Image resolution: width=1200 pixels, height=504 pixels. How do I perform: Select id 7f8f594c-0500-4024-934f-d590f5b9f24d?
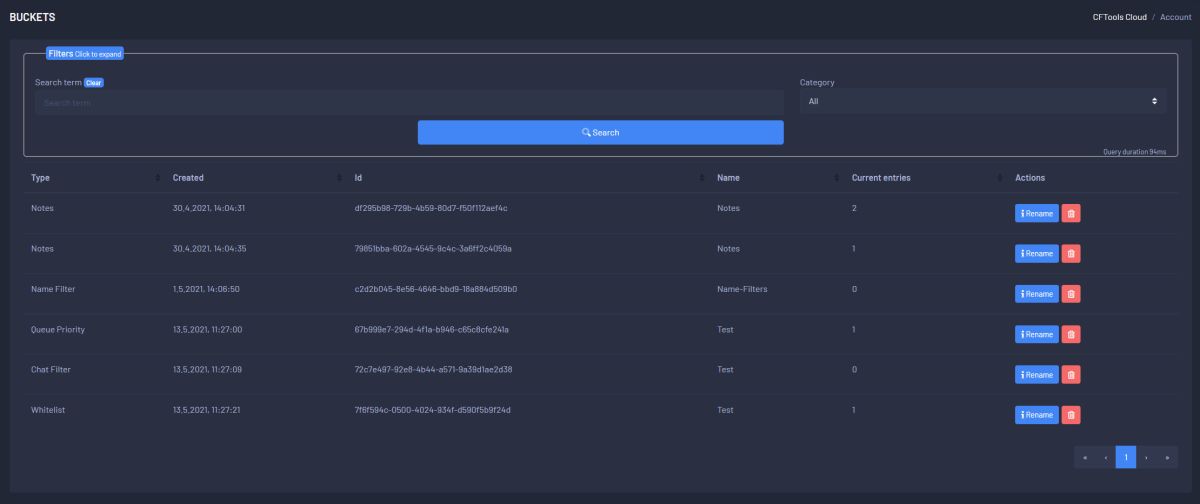pyautogui.click(x=432, y=410)
